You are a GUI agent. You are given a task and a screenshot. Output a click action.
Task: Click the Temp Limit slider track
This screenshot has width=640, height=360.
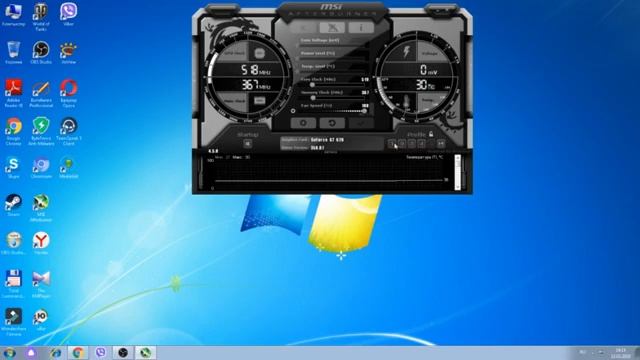coord(334,72)
